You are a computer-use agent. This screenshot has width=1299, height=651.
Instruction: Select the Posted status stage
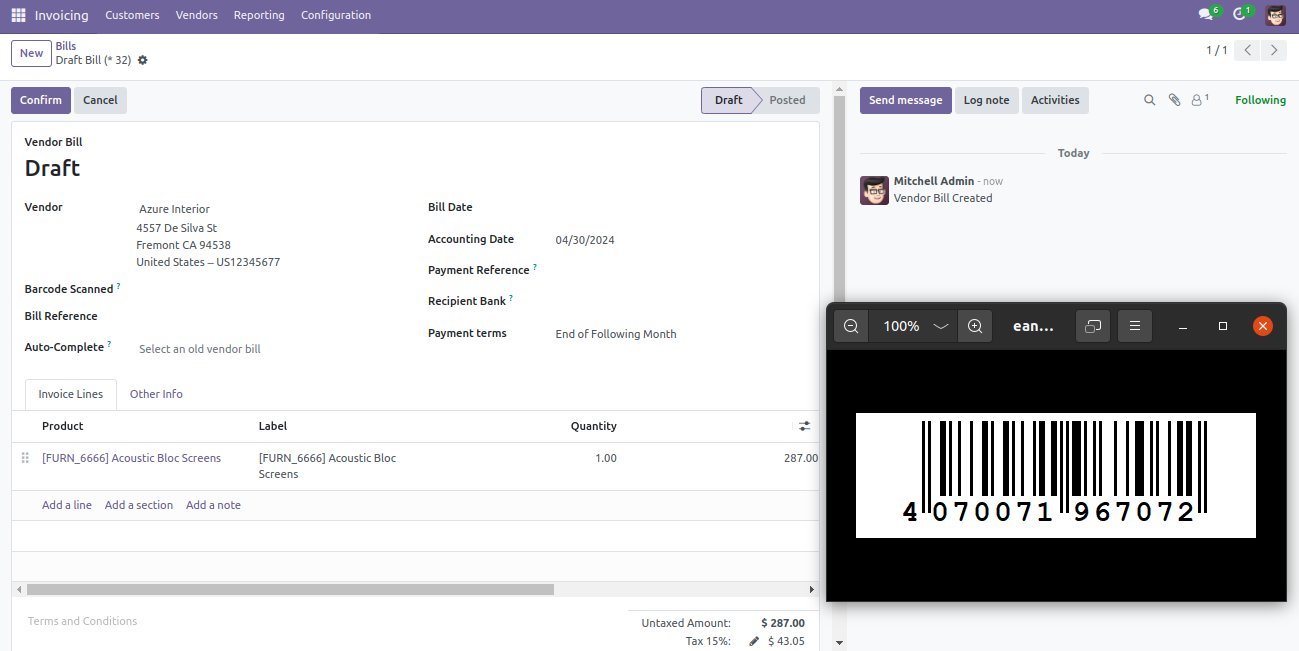tap(787, 100)
